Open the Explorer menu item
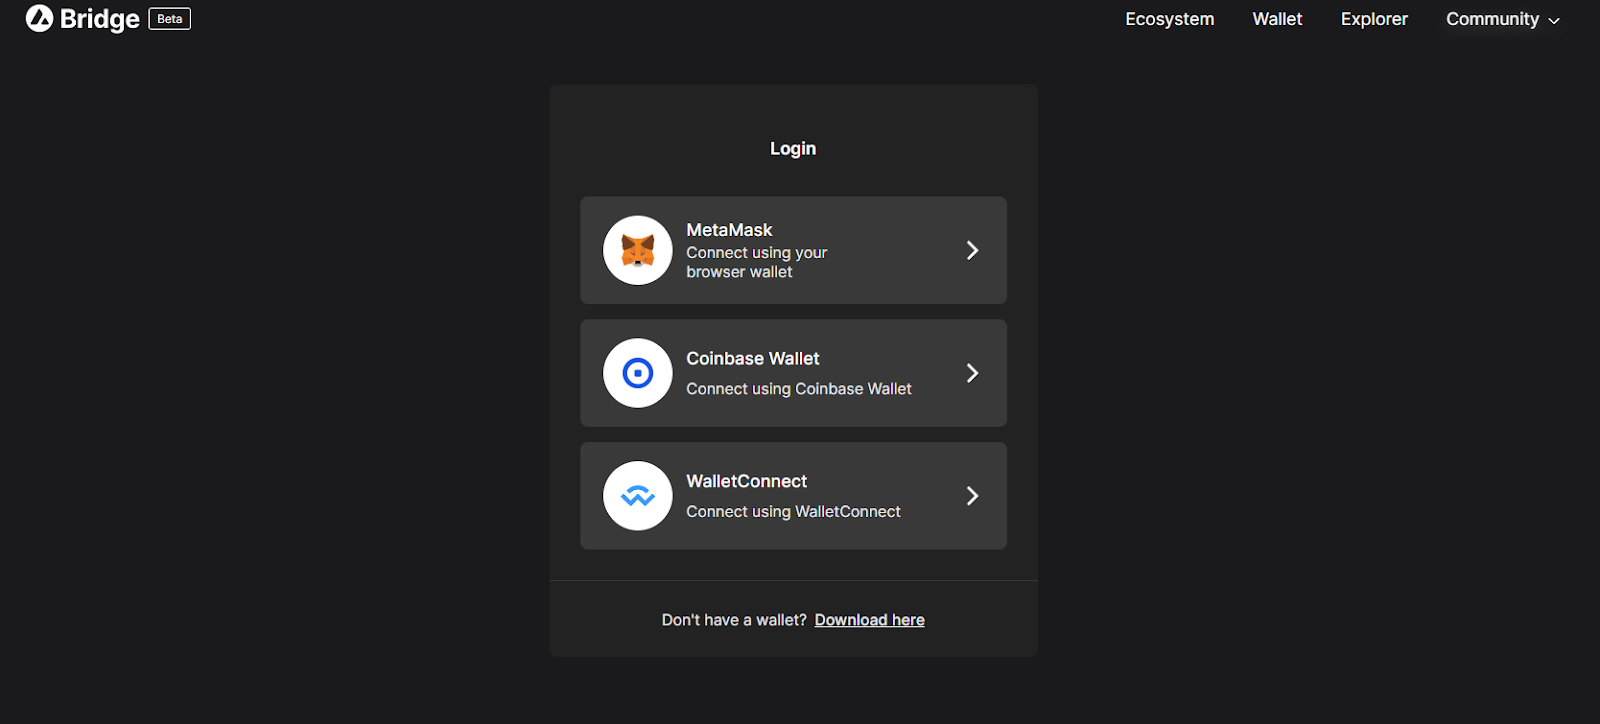This screenshot has width=1600, height=724. (1374, 19)
